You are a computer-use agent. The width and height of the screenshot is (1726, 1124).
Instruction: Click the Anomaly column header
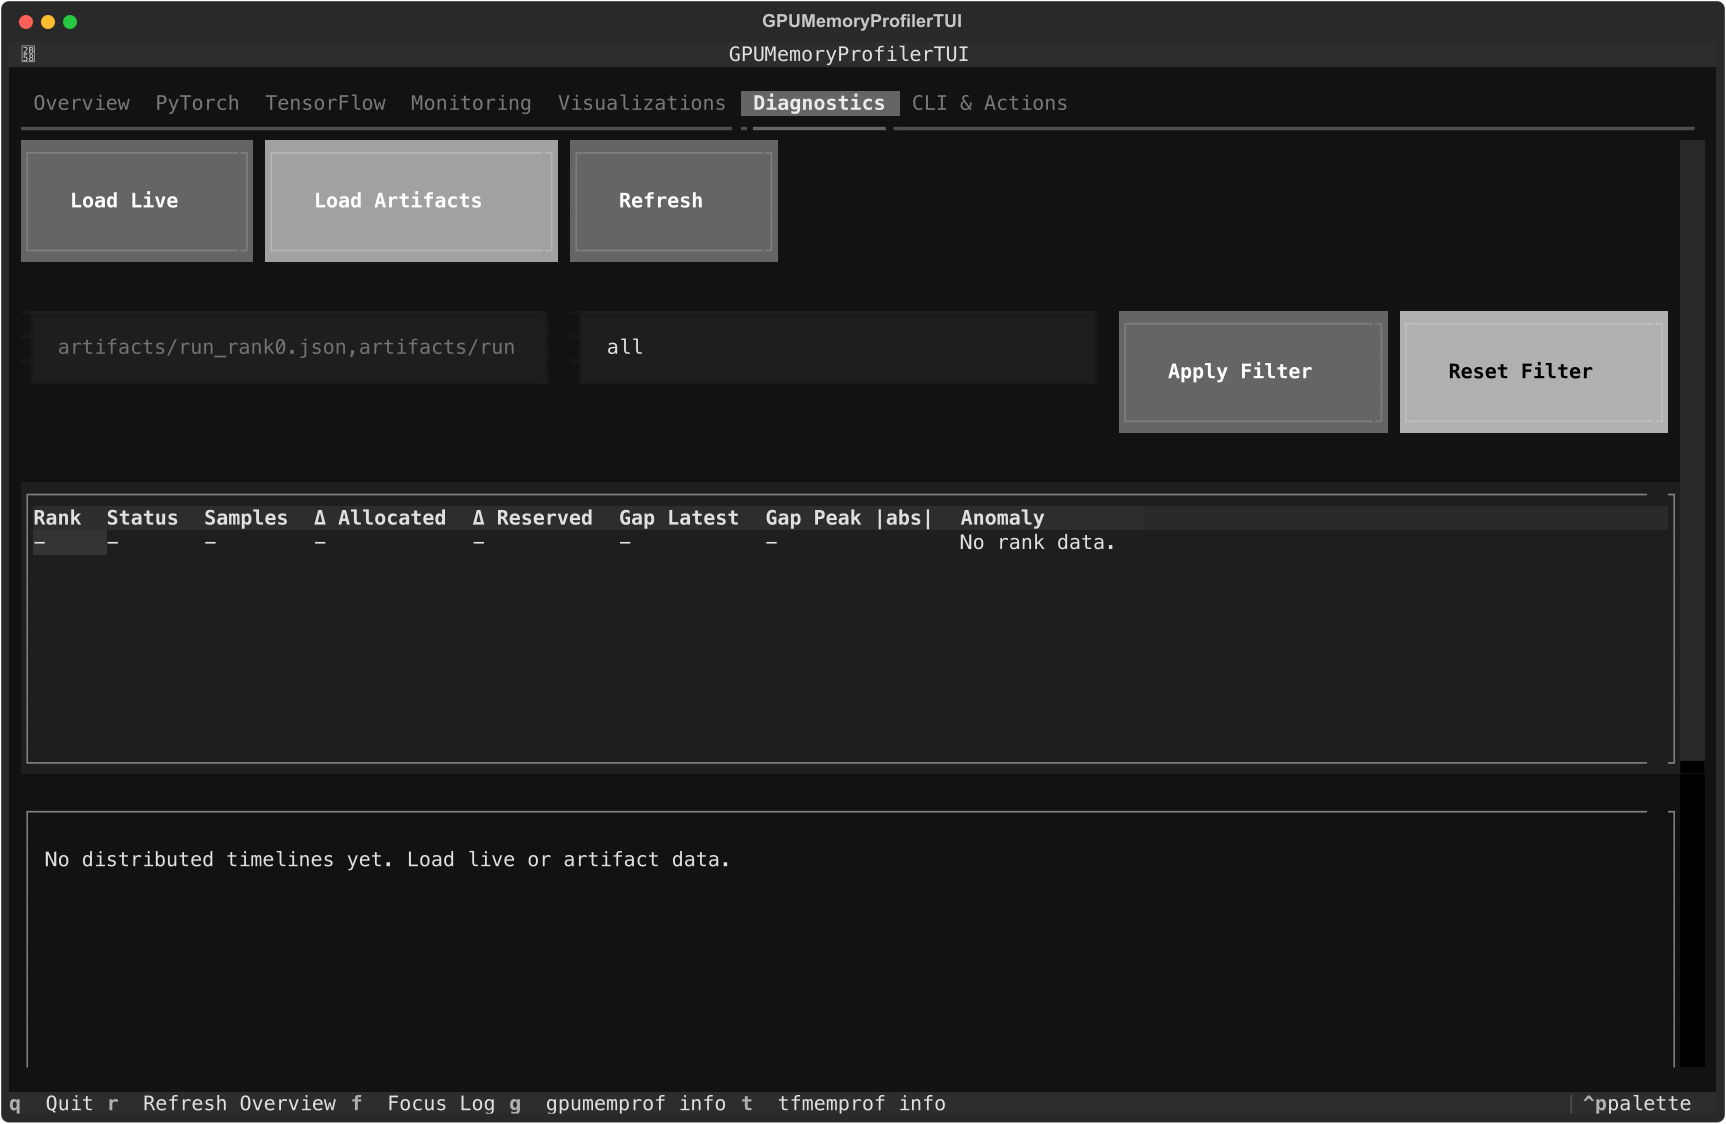pyautogui.click(x=1001, y=517)
